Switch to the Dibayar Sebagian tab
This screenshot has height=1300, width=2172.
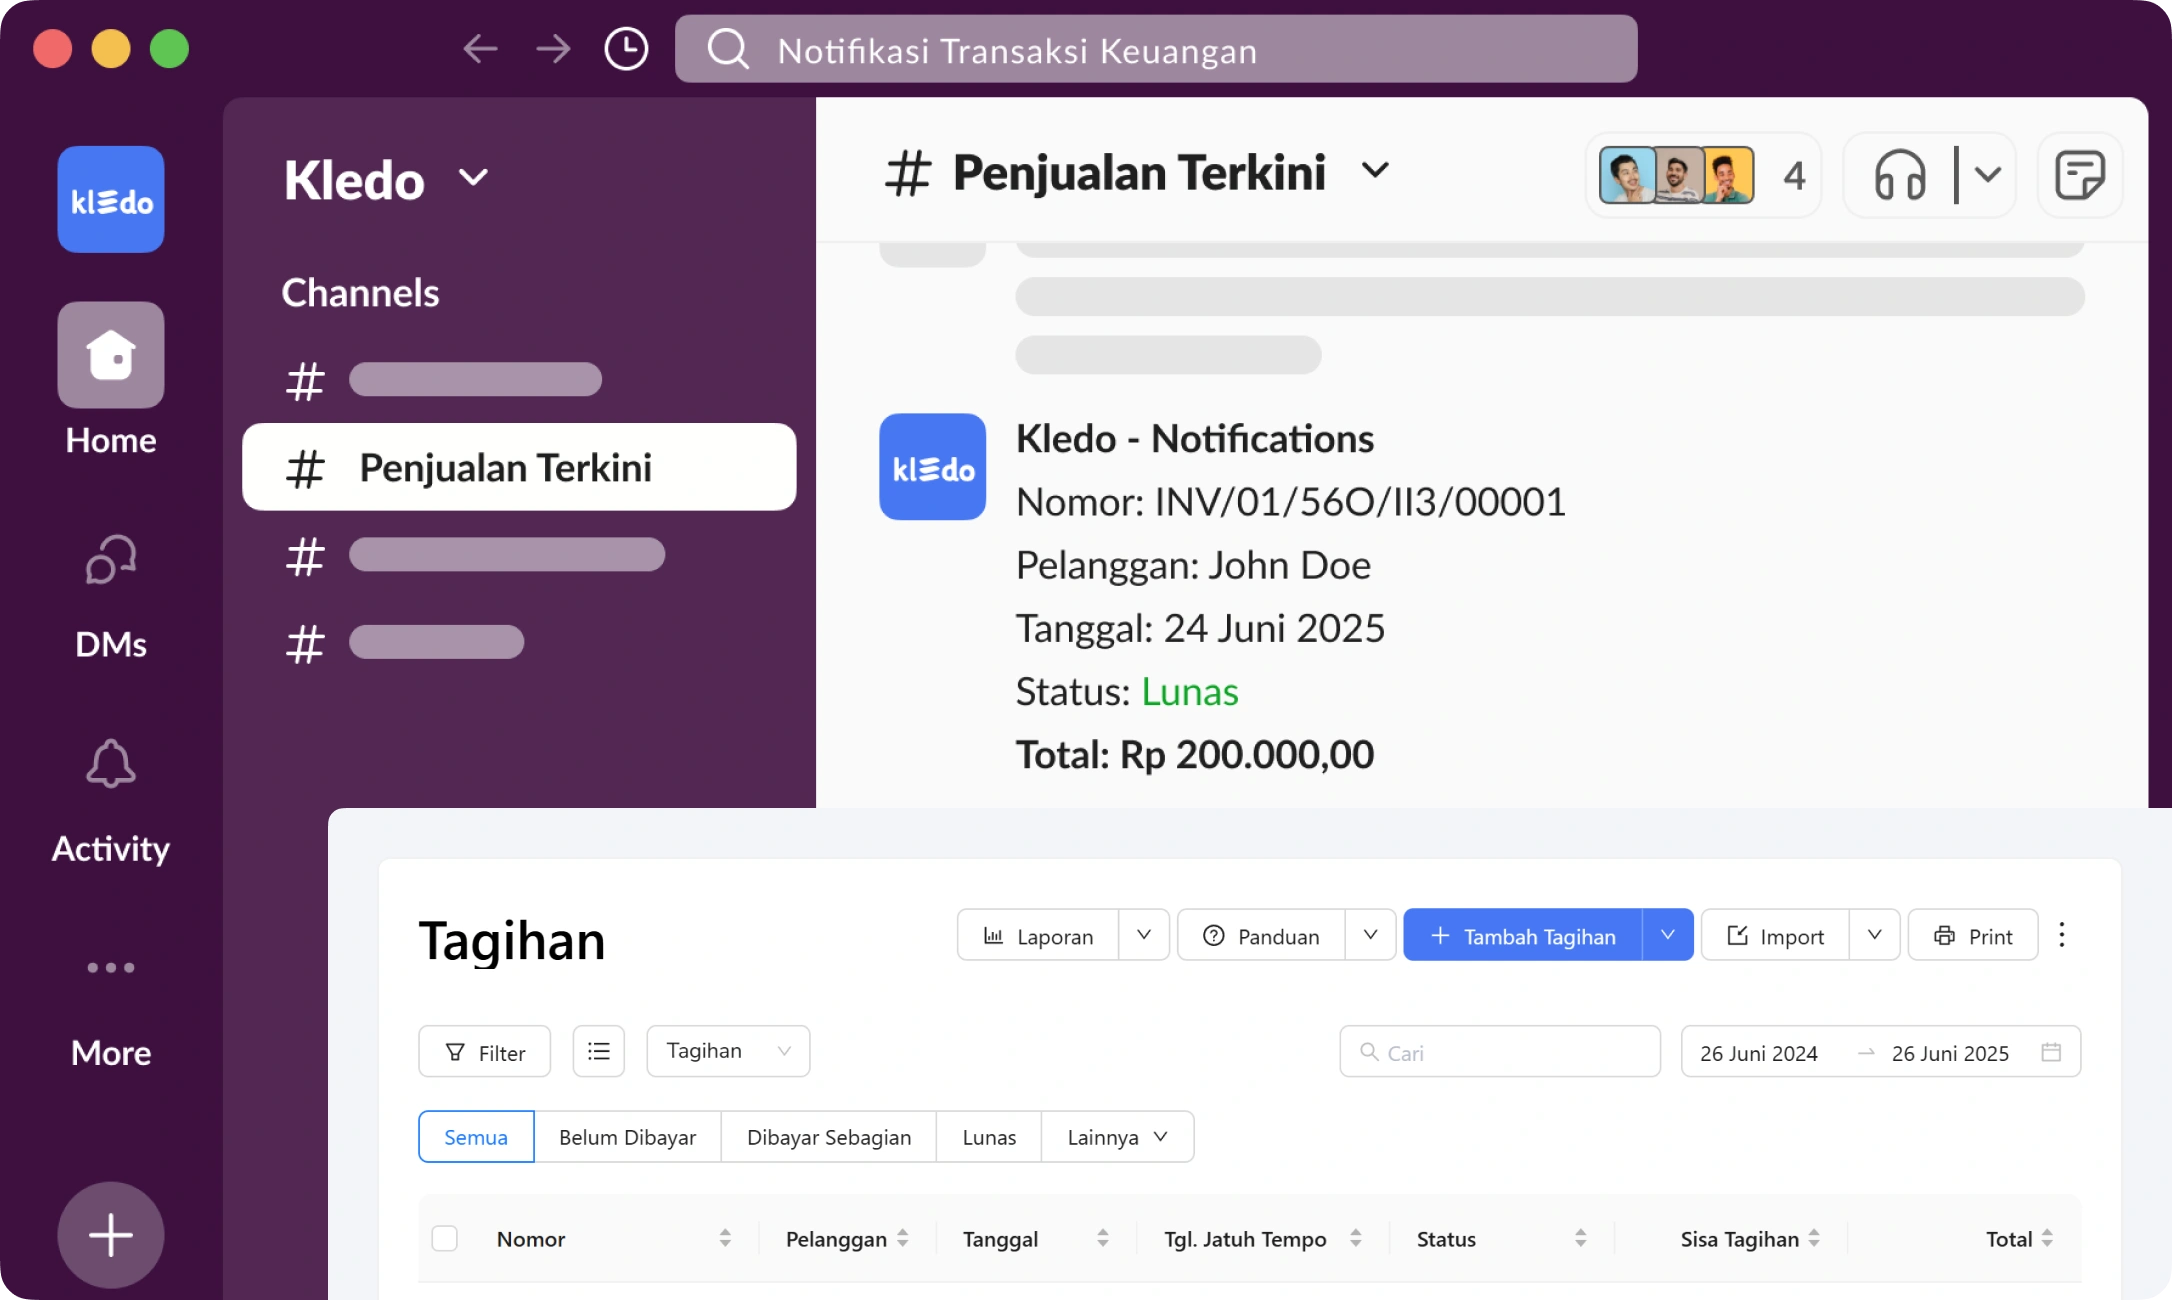coord(828,1136)
